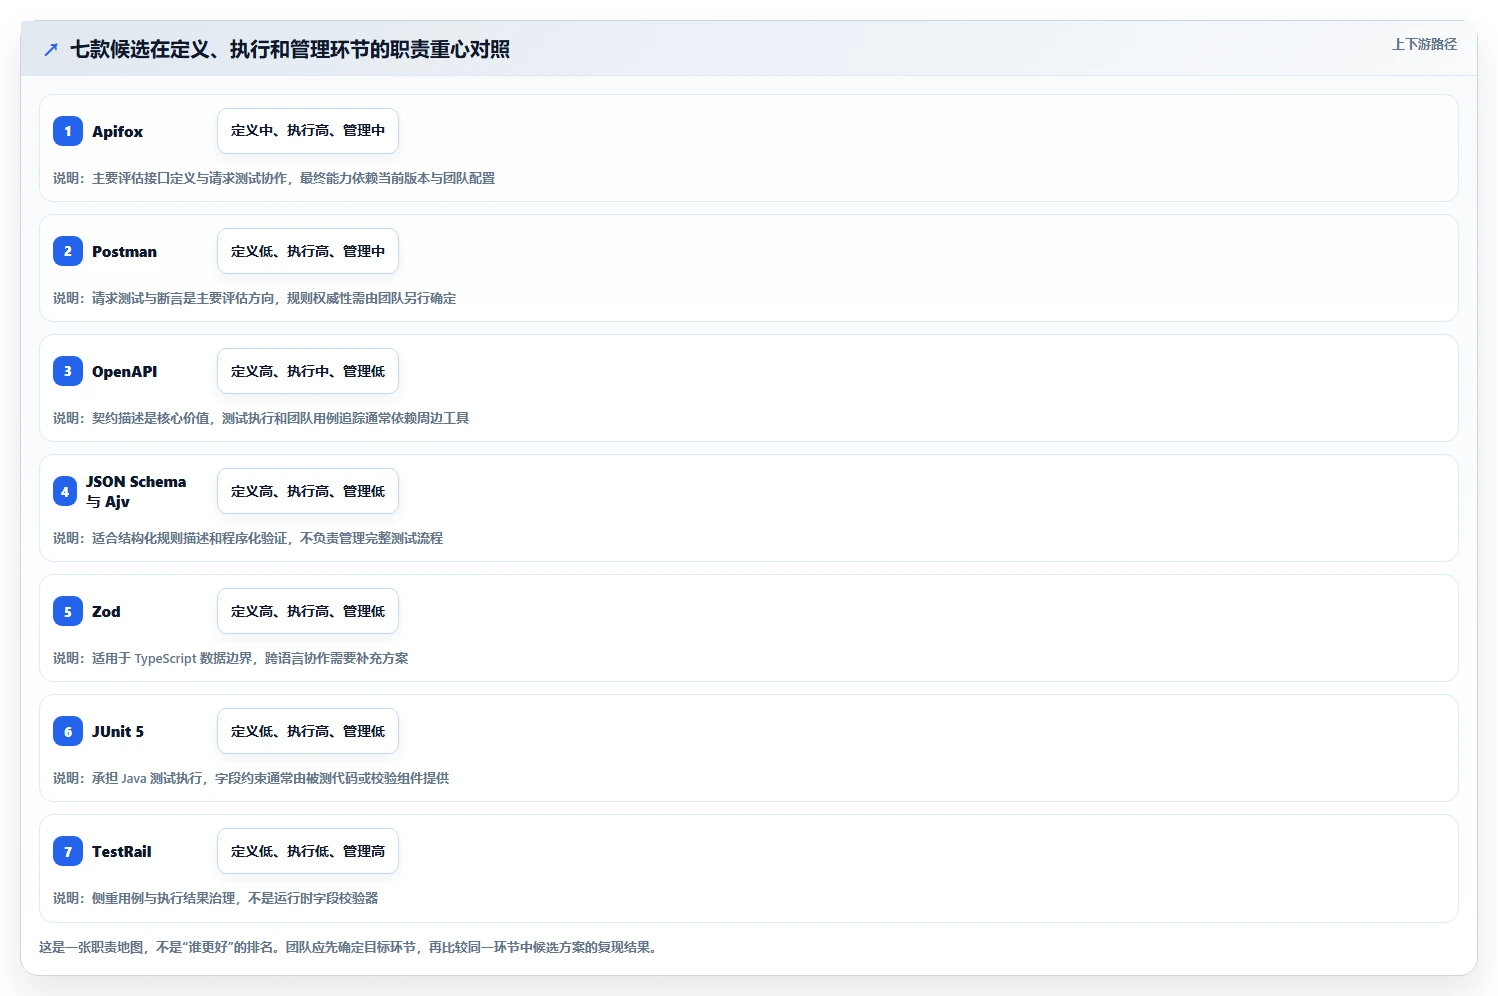Viewport: 1498px width, 996px height.
Task: Click the panel title 七款候选在定义、执行和管理环节的职责重心对照
Action: click(x=290, y=49)
